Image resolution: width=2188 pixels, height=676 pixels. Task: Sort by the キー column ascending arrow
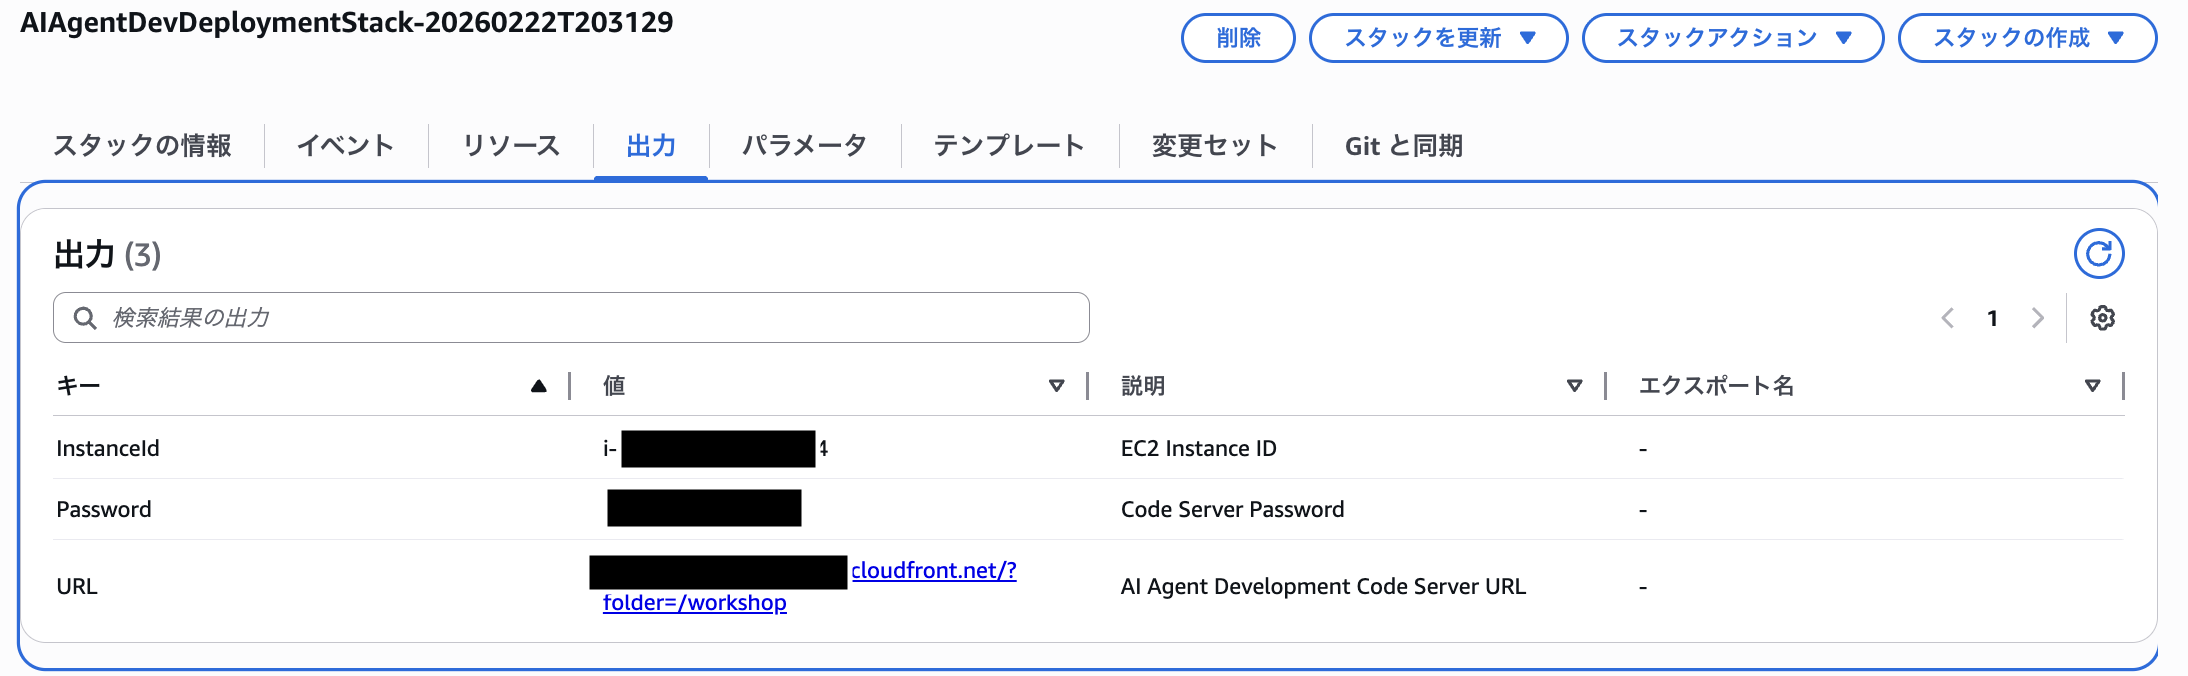538,386
